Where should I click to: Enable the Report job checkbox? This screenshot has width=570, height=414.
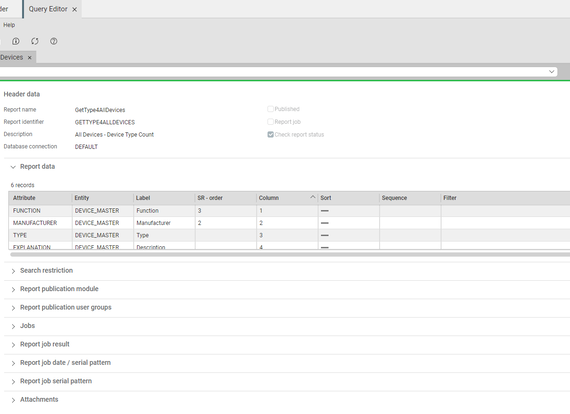point(270,122)
